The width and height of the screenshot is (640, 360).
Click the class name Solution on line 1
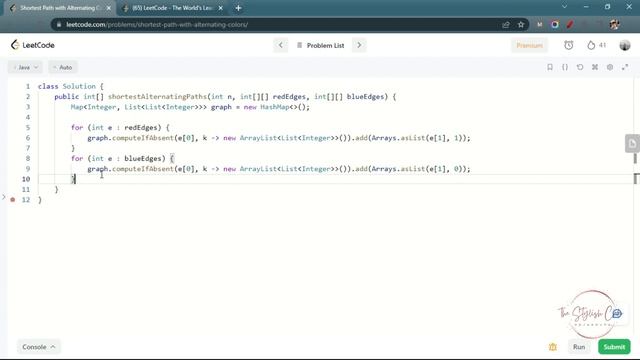[x=79, y=87]
